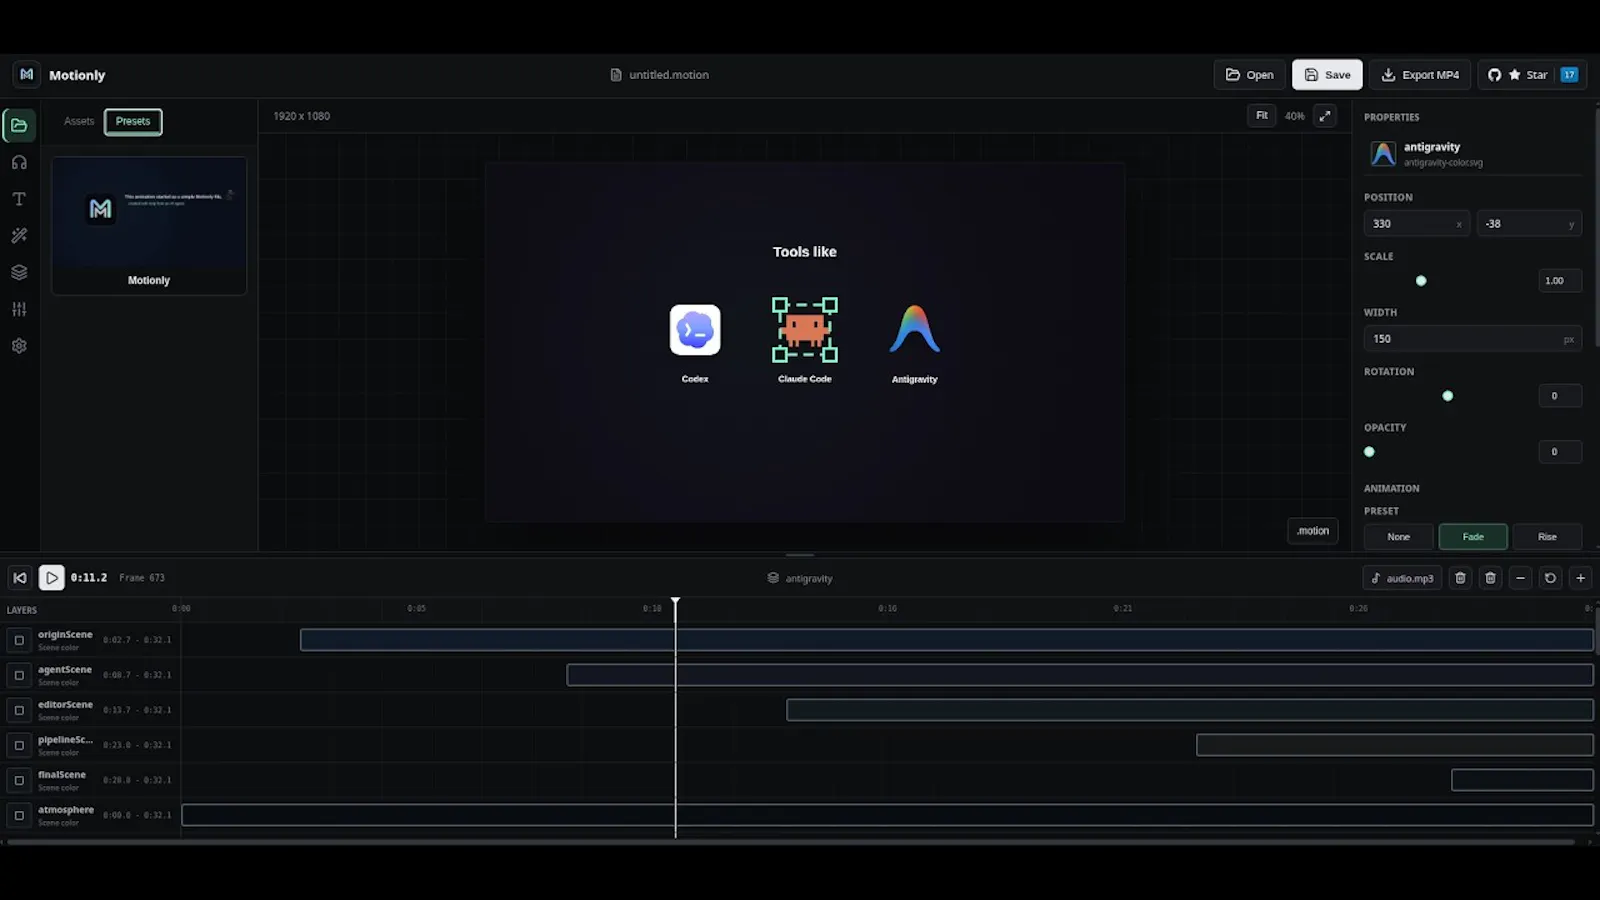Click the second trash icon in timeline toolbar
The image size is (1600, 900).
coord(1490,578)
